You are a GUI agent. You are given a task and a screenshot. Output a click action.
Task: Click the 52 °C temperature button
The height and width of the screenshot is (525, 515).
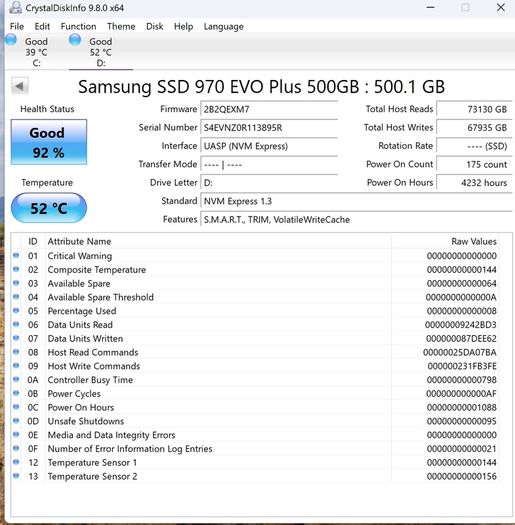49,208
